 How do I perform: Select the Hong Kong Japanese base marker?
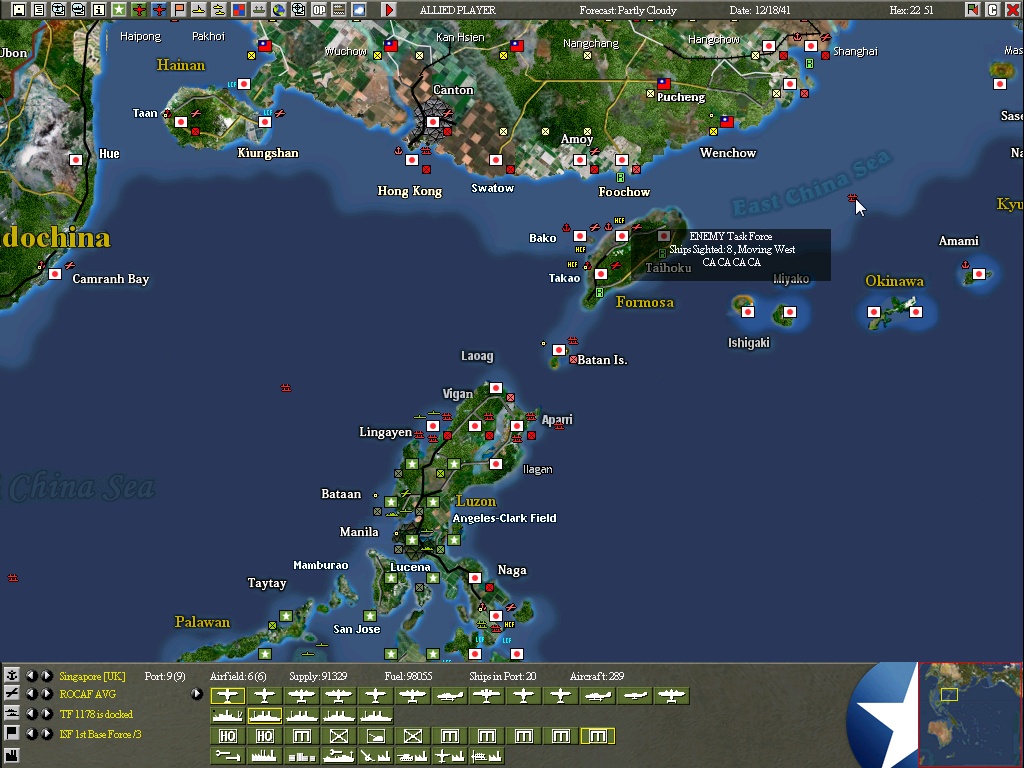(x=412, y=160)
